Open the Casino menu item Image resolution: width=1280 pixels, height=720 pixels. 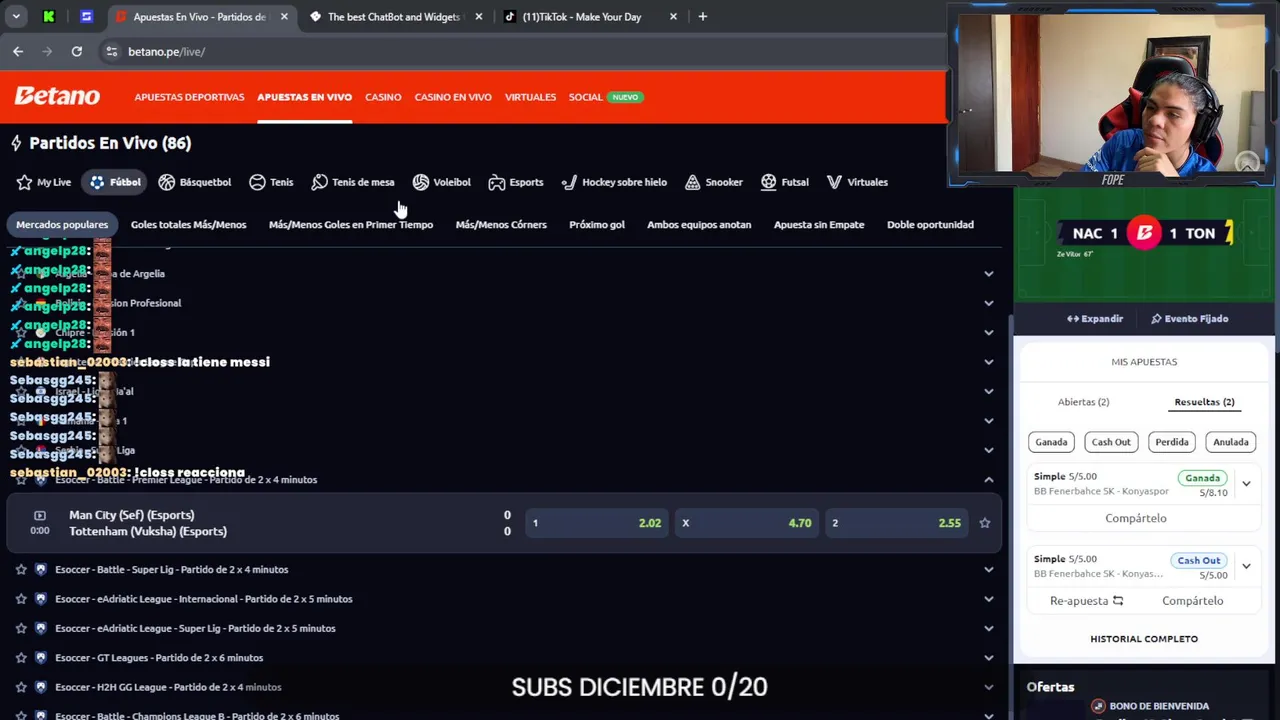point(383,97)
